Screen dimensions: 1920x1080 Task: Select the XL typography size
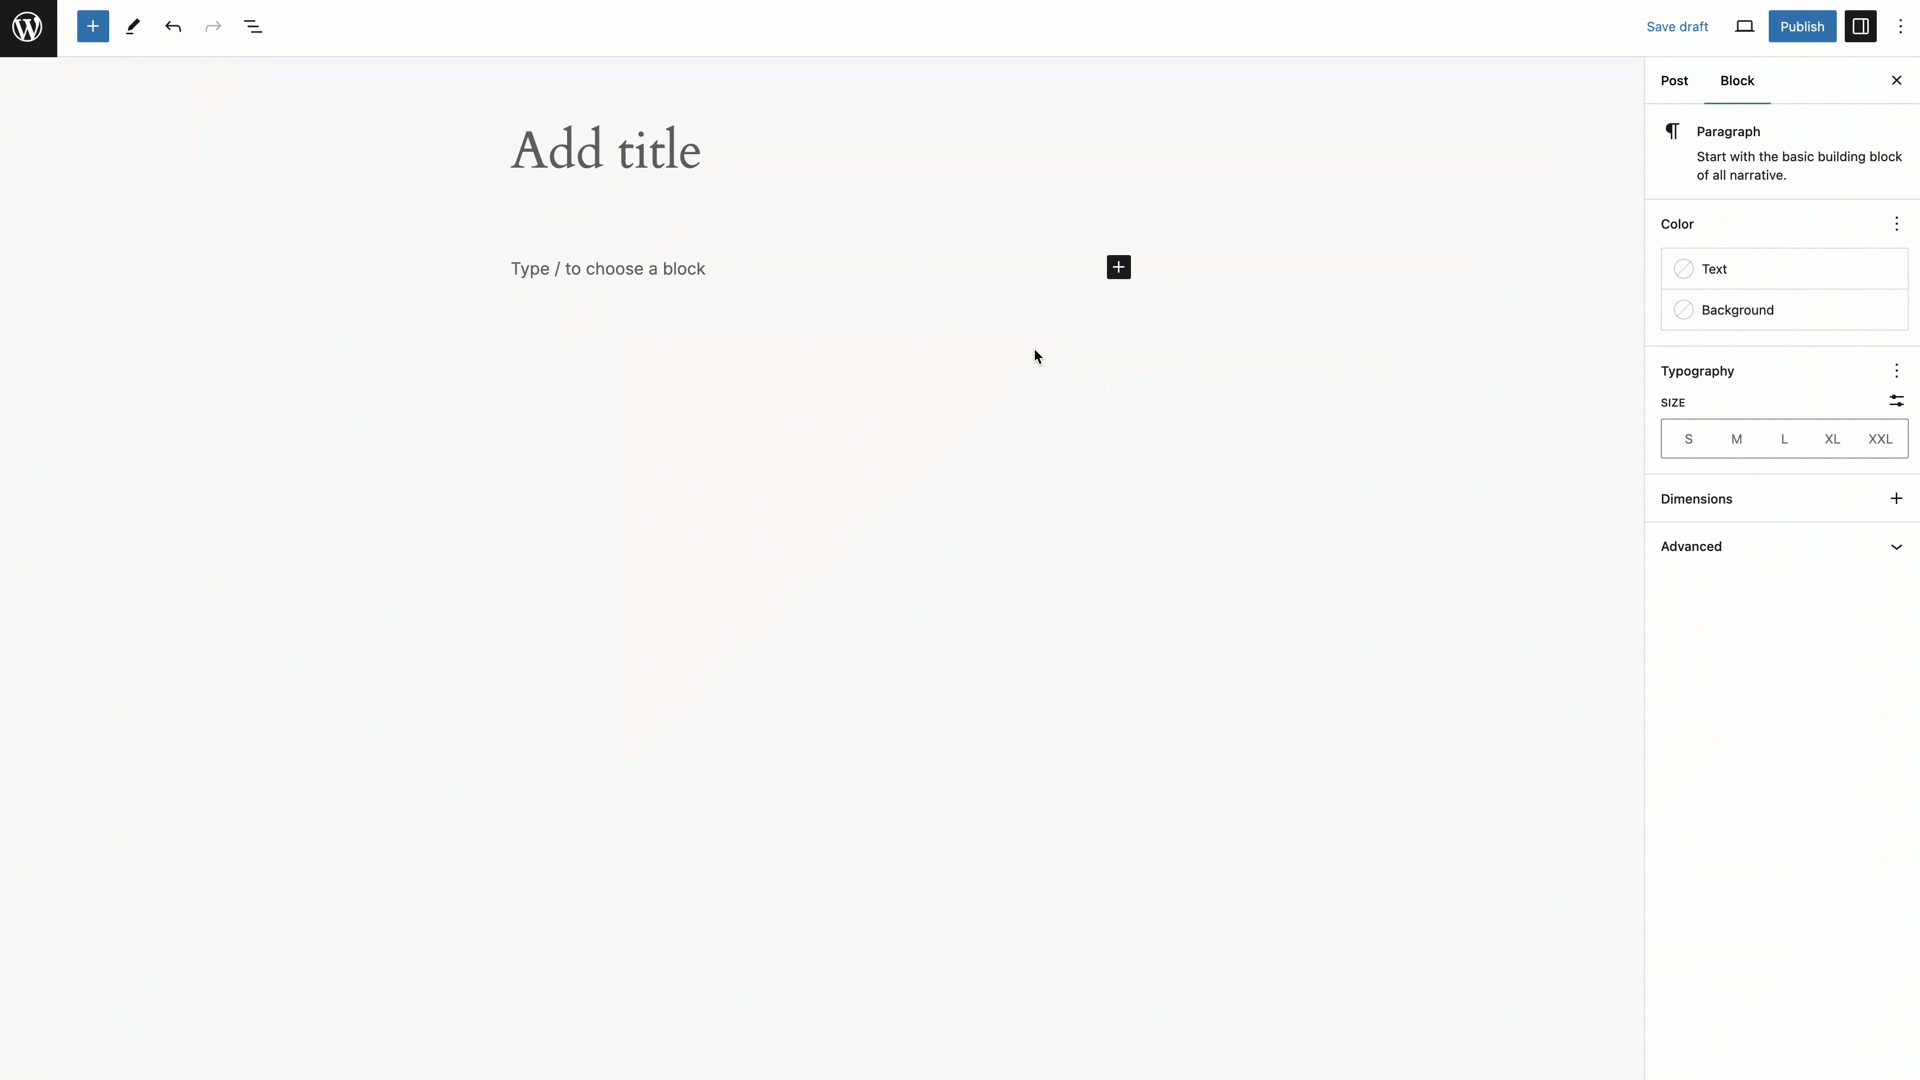coord(1833,438)
